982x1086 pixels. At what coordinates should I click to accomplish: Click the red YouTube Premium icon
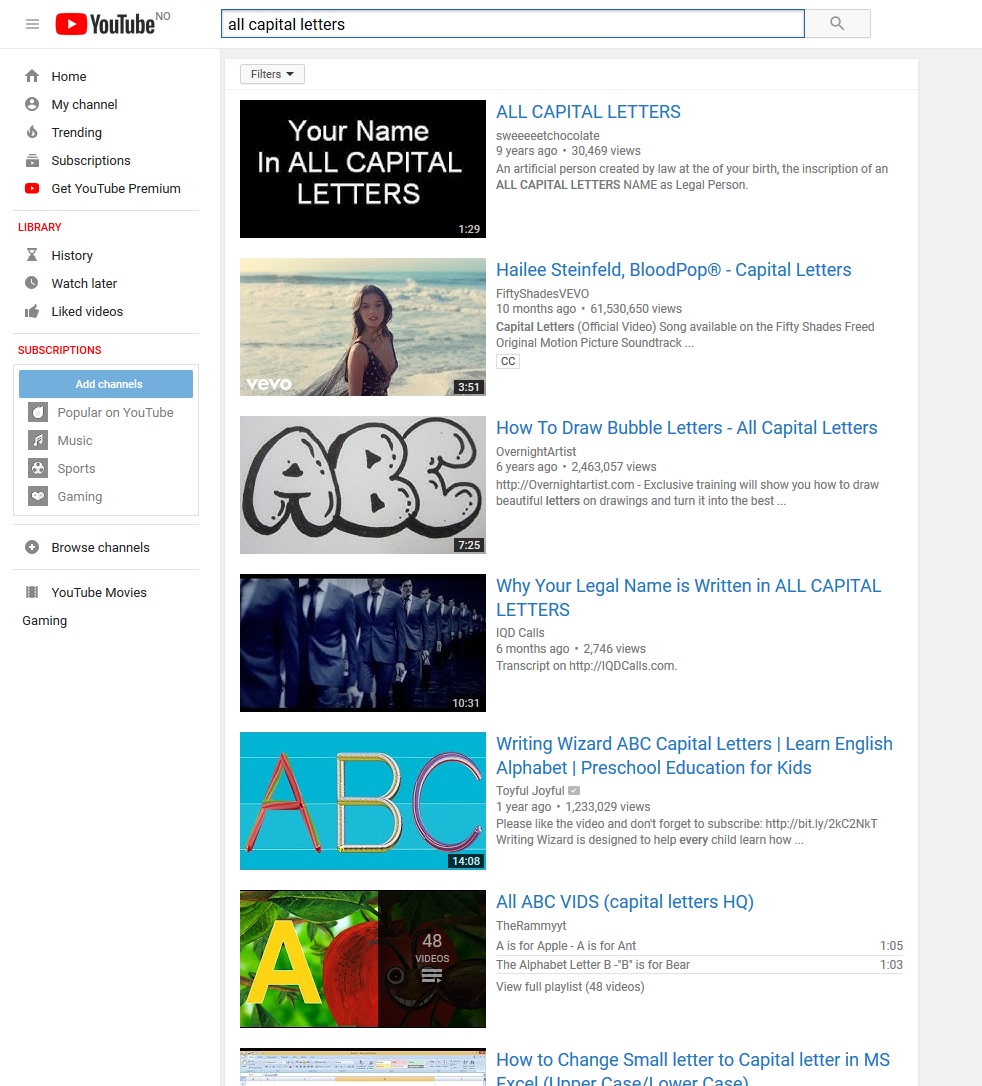tap(32, 188)
